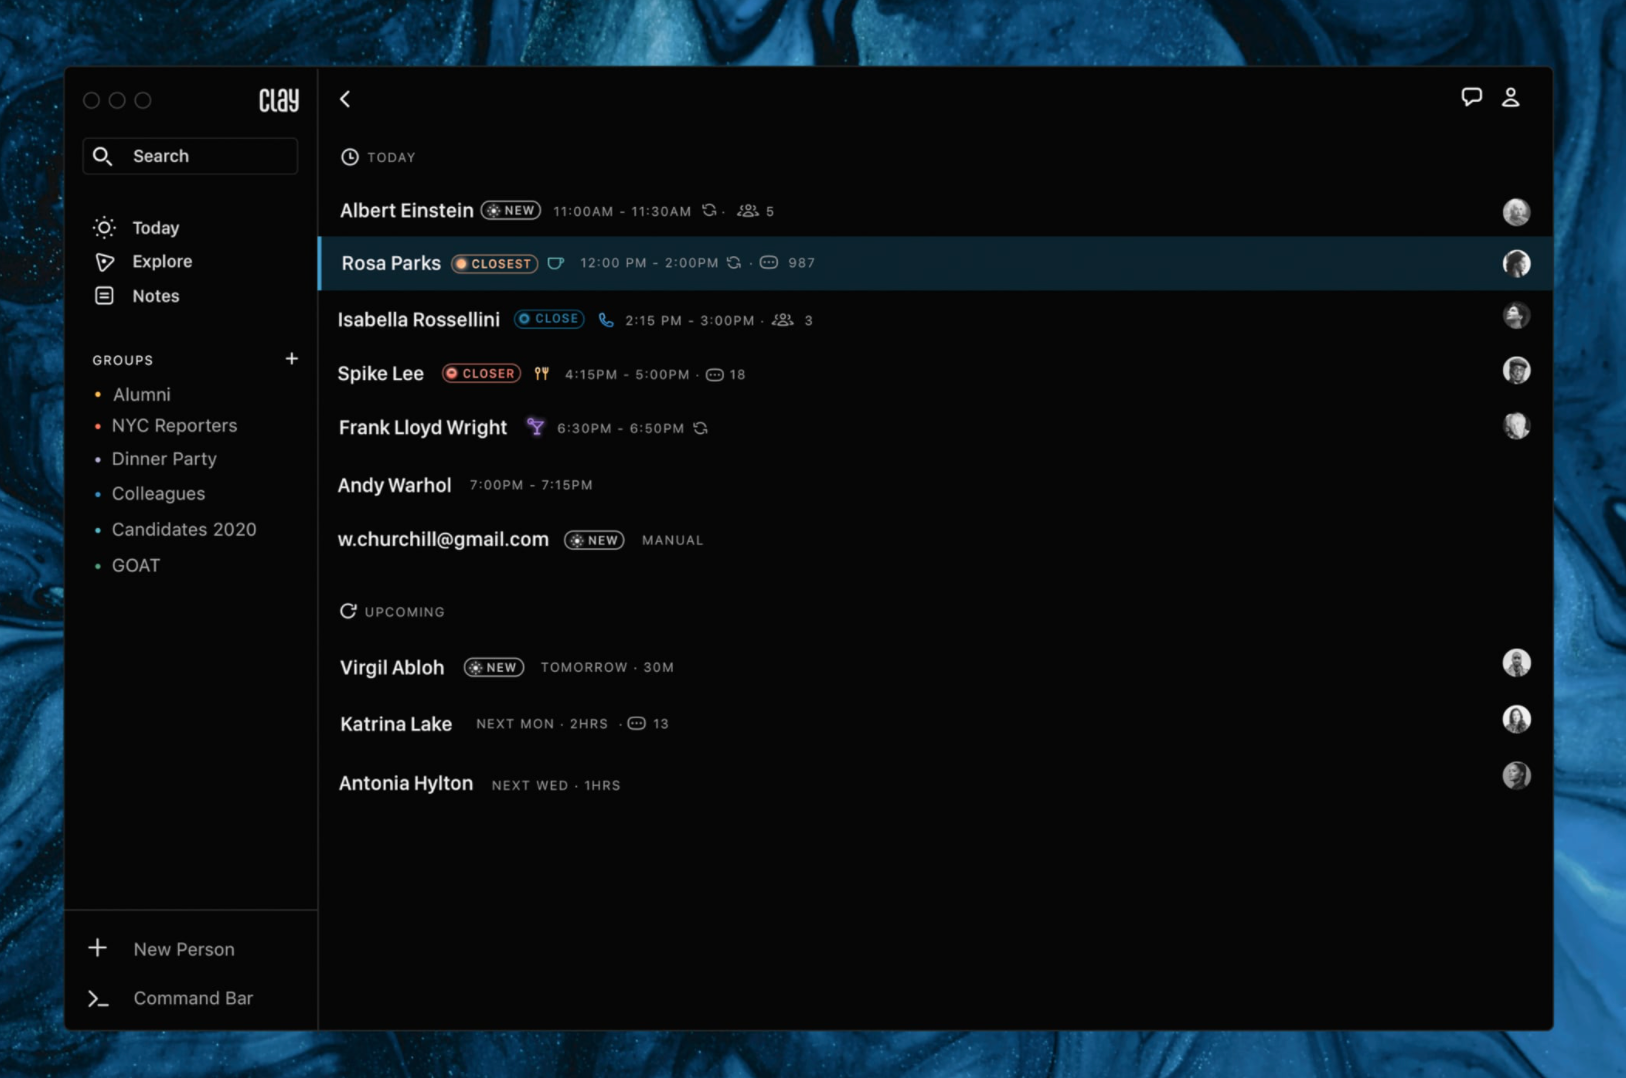Open the user profile icon at top right
The height and width of the screenshot is (1078, 1626).
coord(1511,97)
